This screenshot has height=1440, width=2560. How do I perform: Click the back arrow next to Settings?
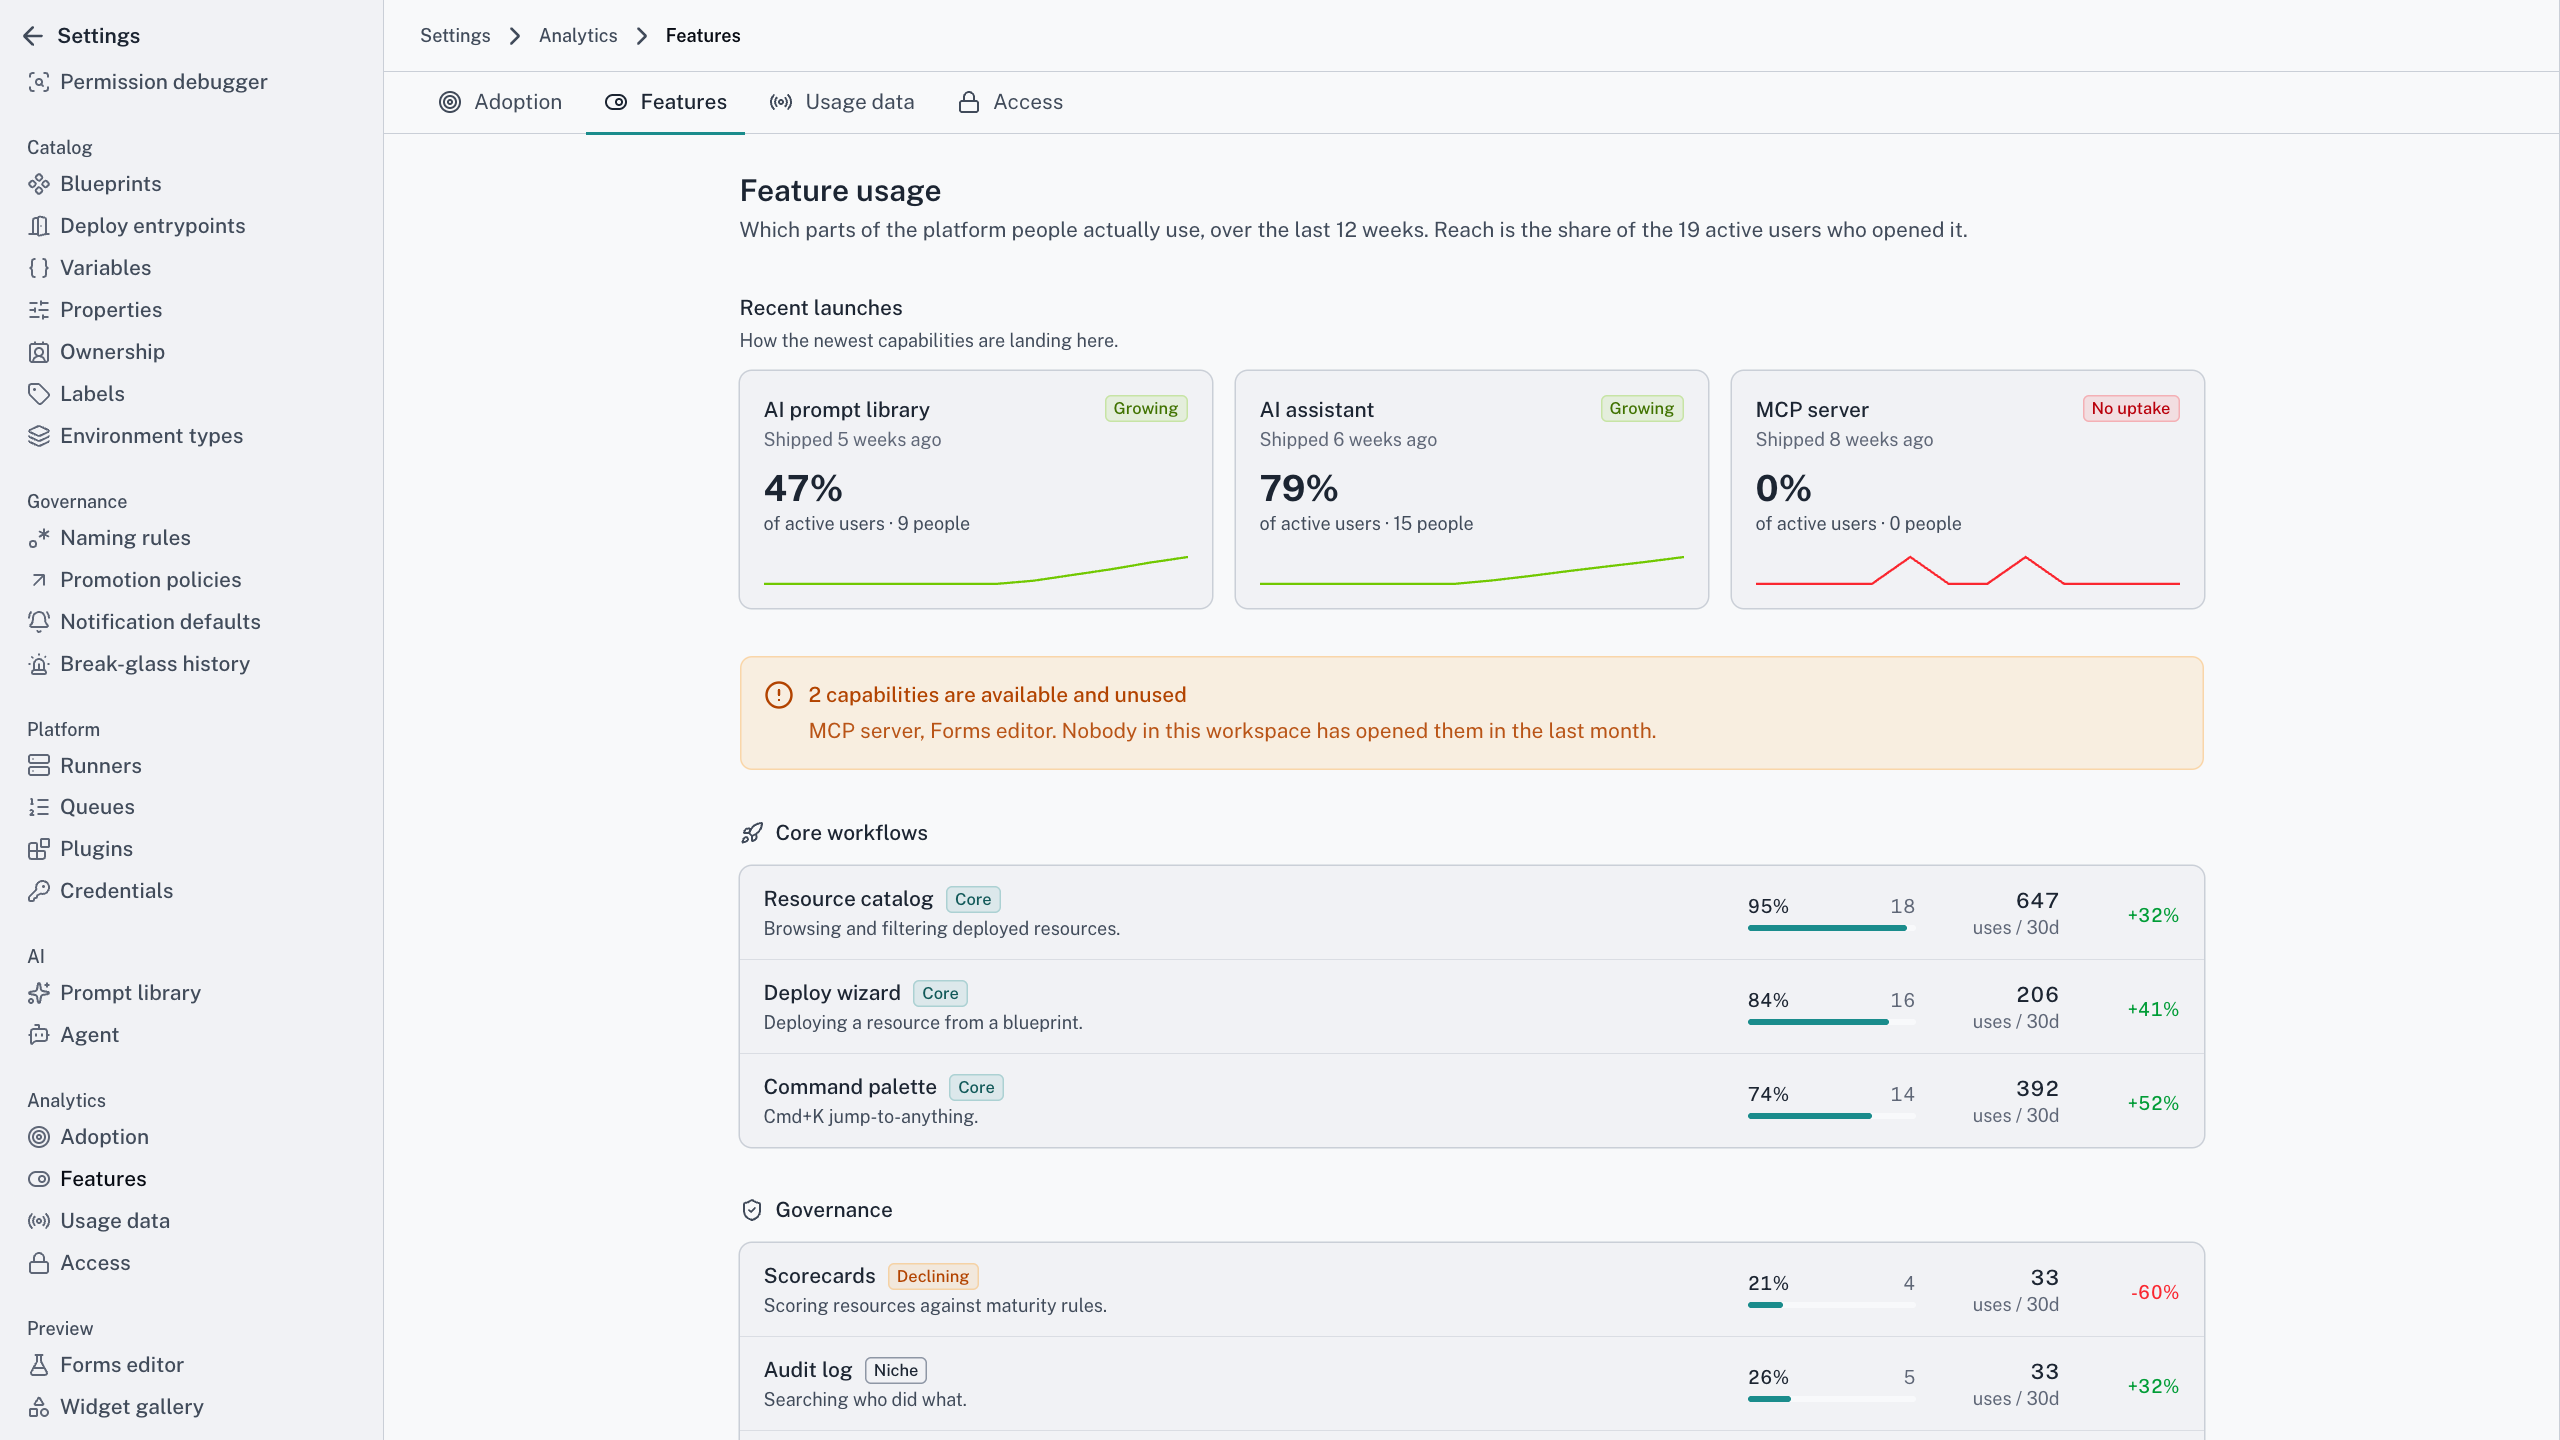pos(33,36)
